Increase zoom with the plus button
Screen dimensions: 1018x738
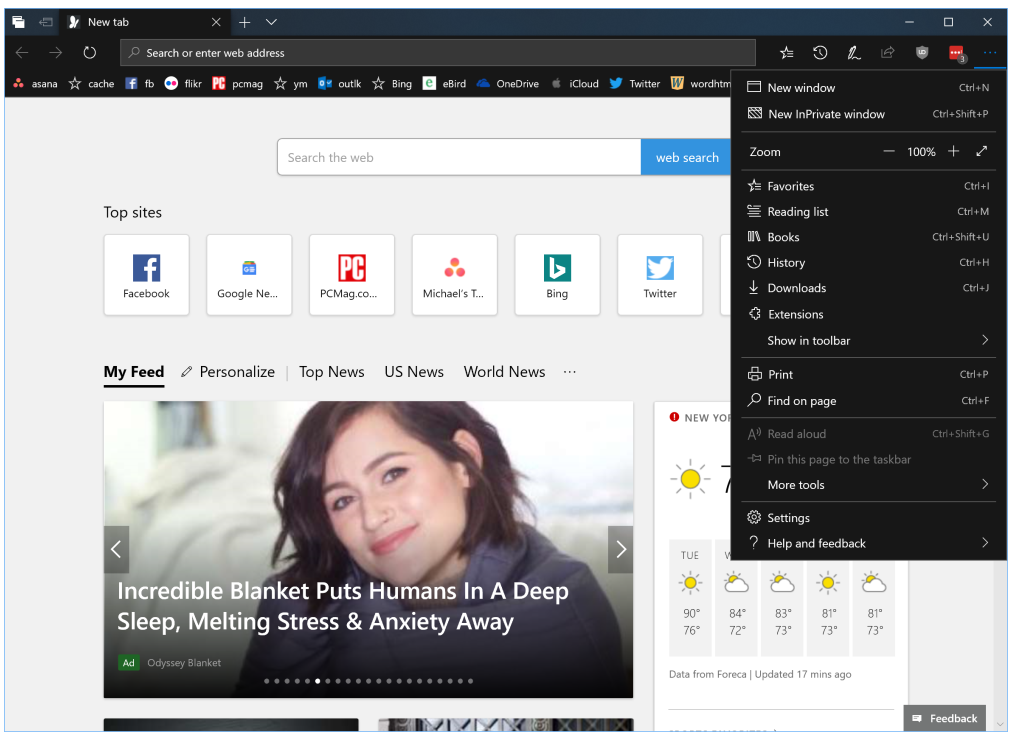point(954,151)
